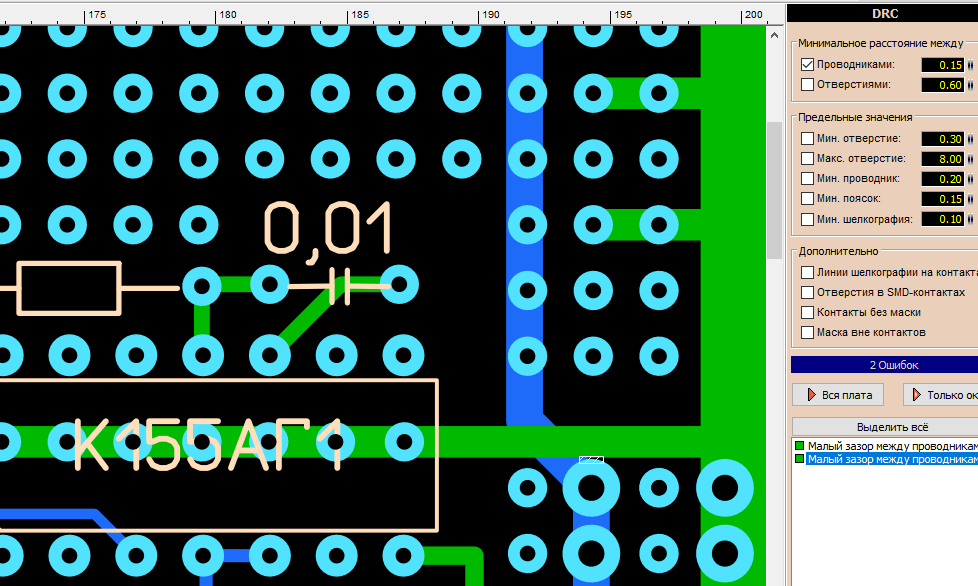This screenshot has height=586, width=978.
Task: Click the "Только окно" check button
Action: point(940,395)
